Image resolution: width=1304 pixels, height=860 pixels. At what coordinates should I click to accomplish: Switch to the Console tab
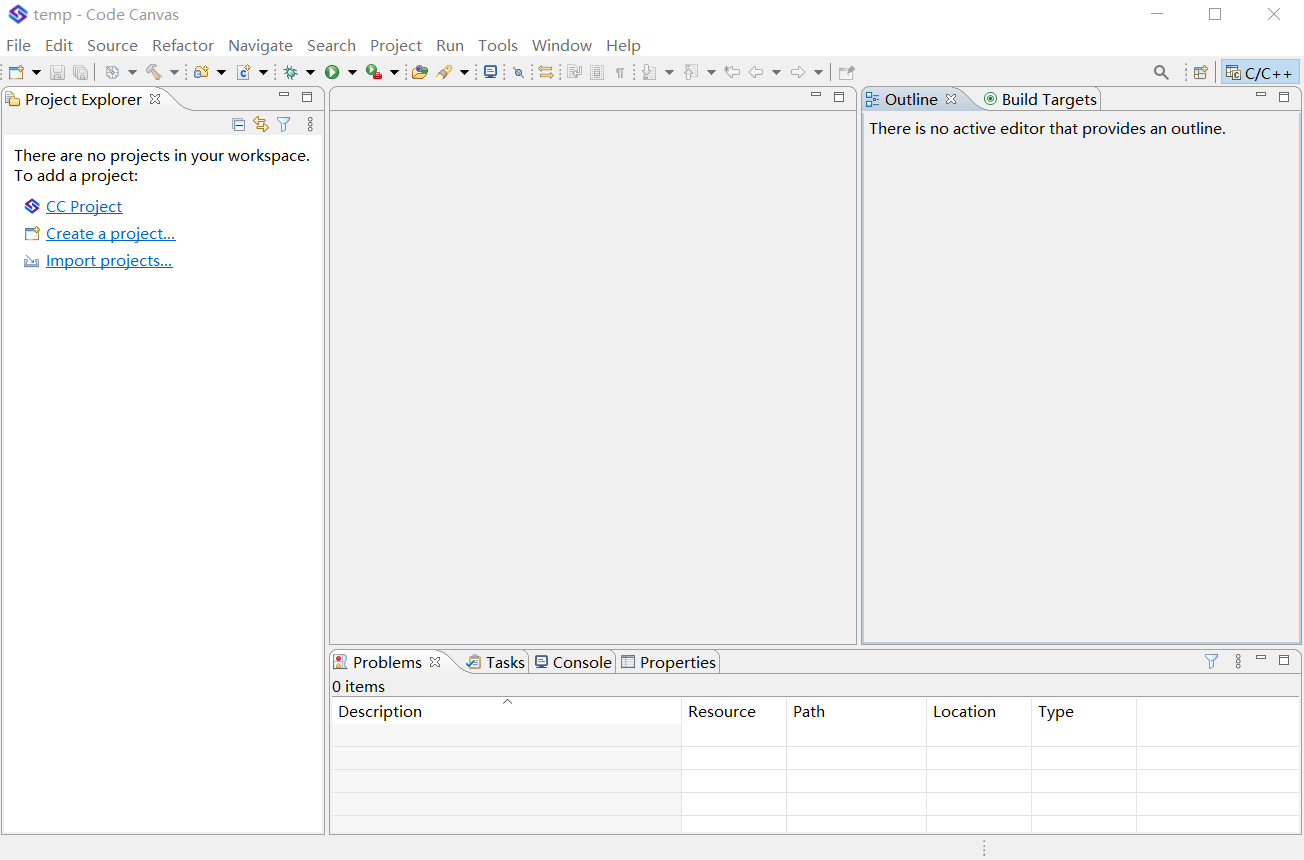point(573,662)
